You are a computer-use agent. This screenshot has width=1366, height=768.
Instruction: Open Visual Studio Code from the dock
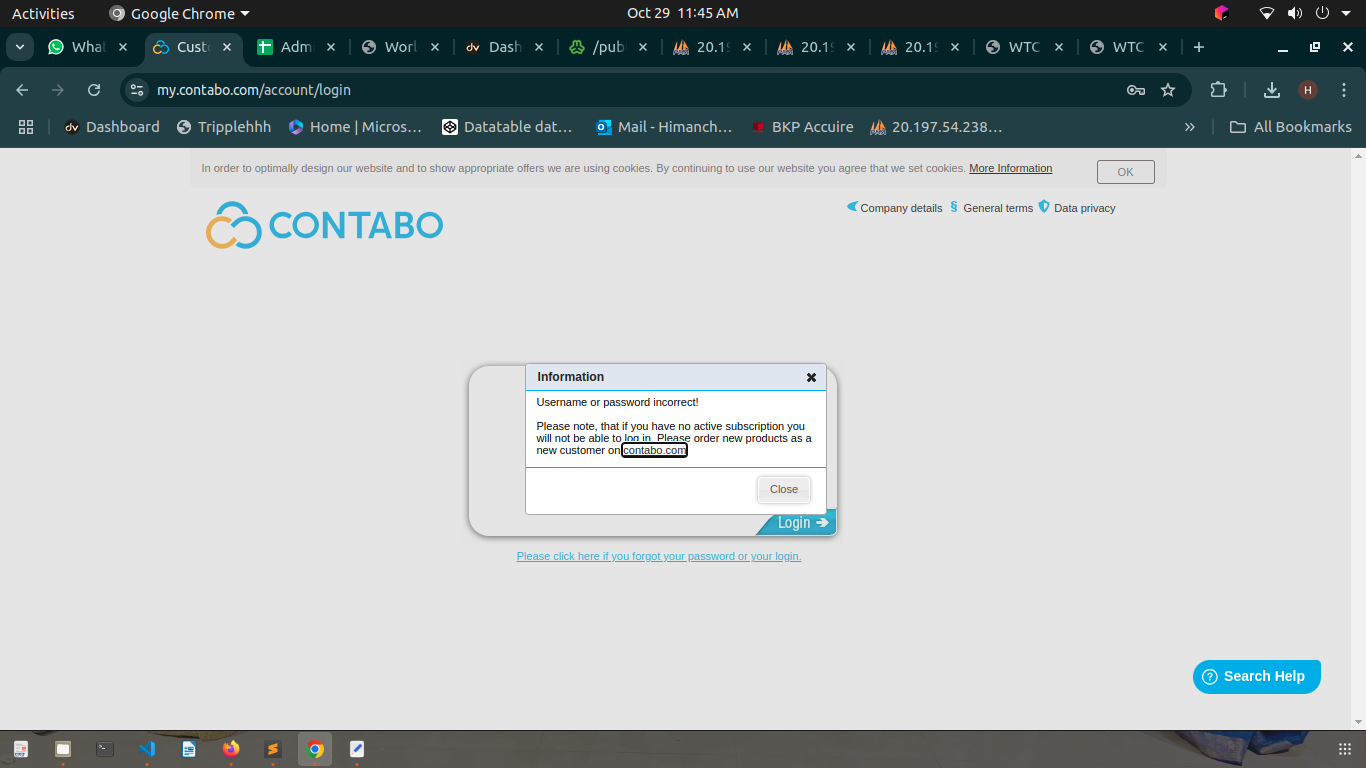point(147,748)
